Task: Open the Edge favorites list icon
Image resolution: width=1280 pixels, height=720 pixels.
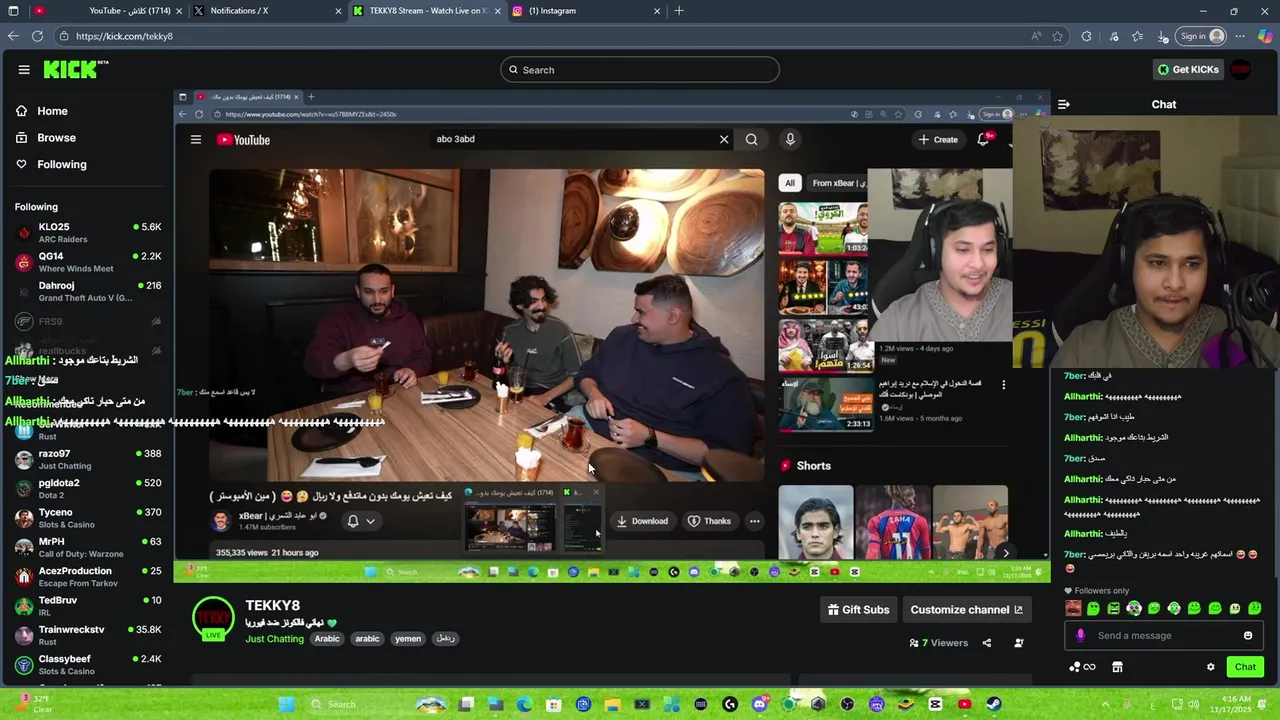Action: [x=1137, y=36]
